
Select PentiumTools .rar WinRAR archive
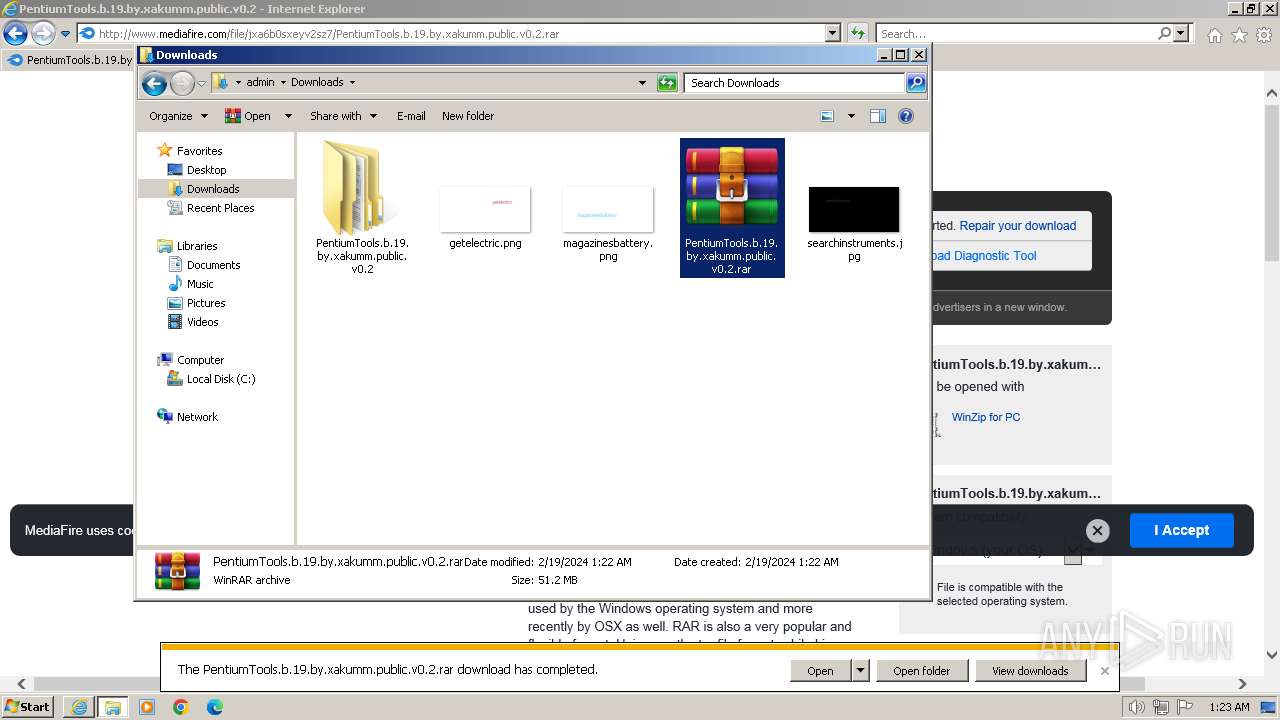pos(732,208)
